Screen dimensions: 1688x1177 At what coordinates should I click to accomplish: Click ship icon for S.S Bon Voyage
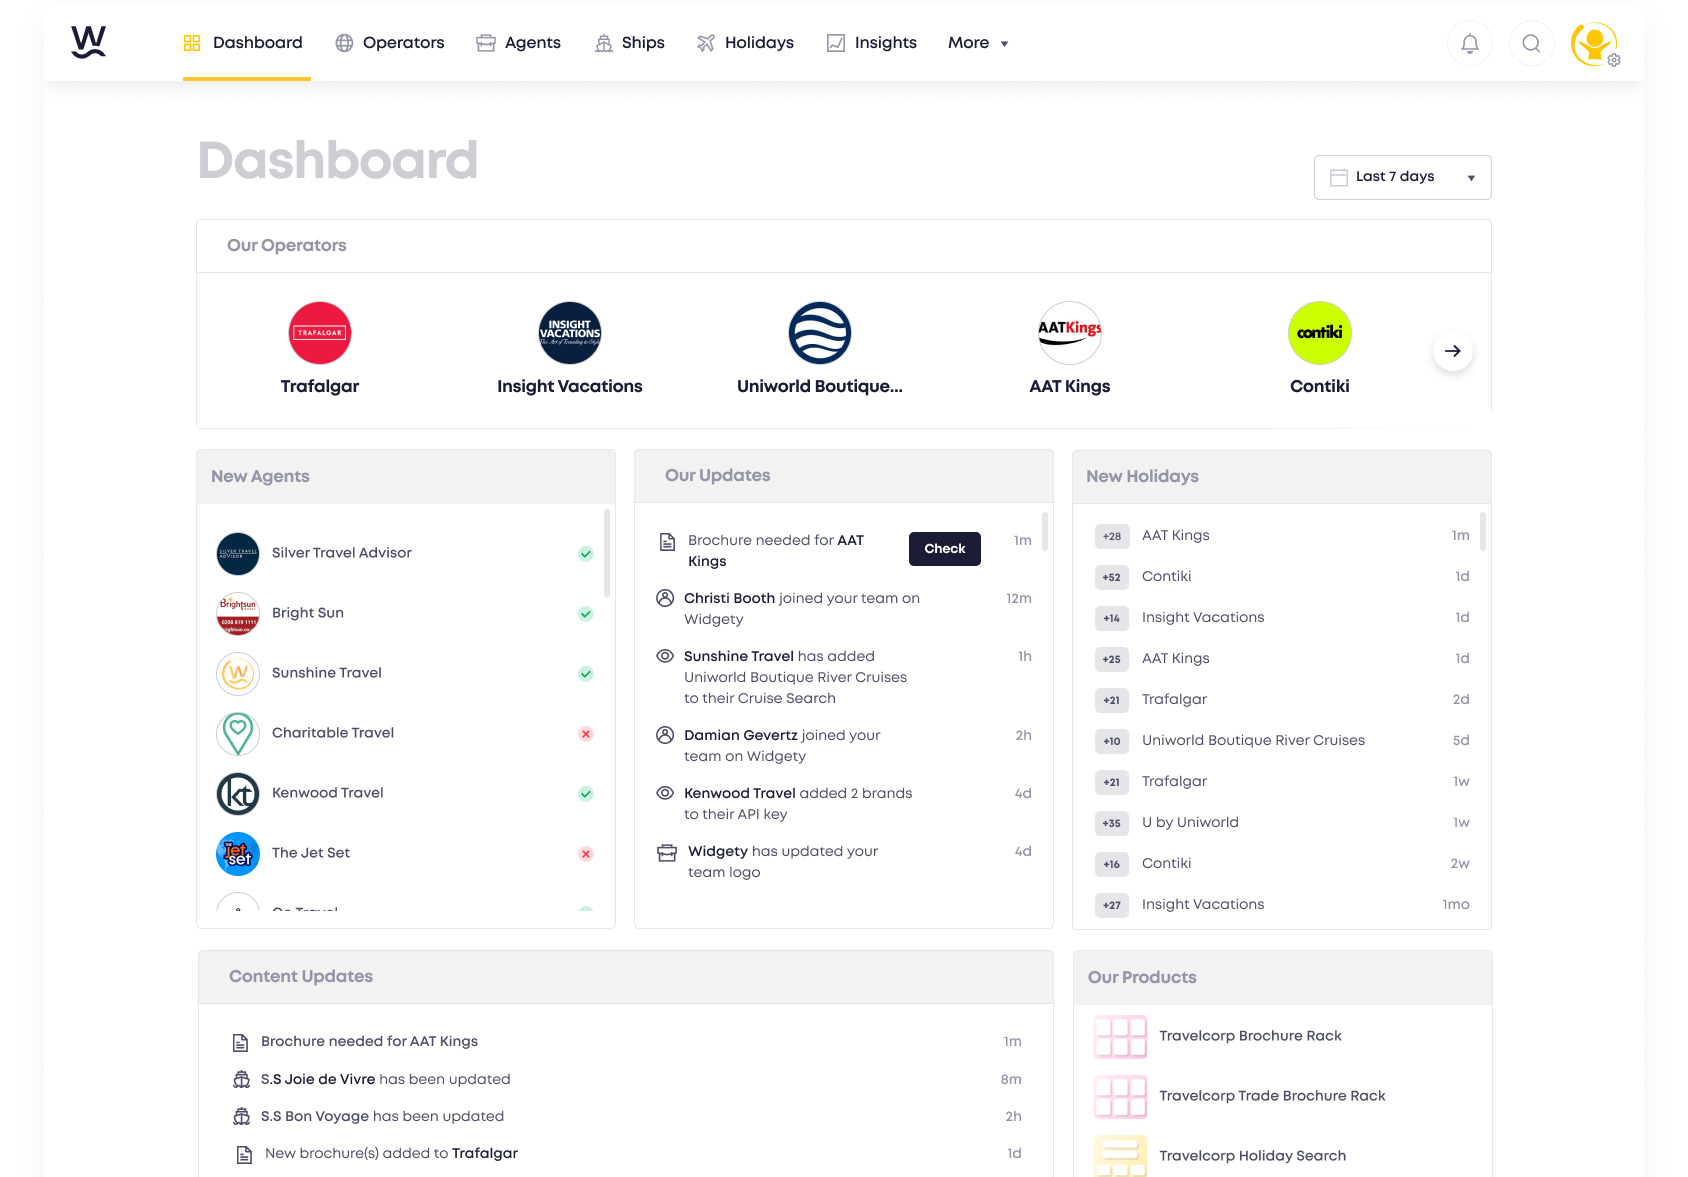click(x=241, y=1116)
